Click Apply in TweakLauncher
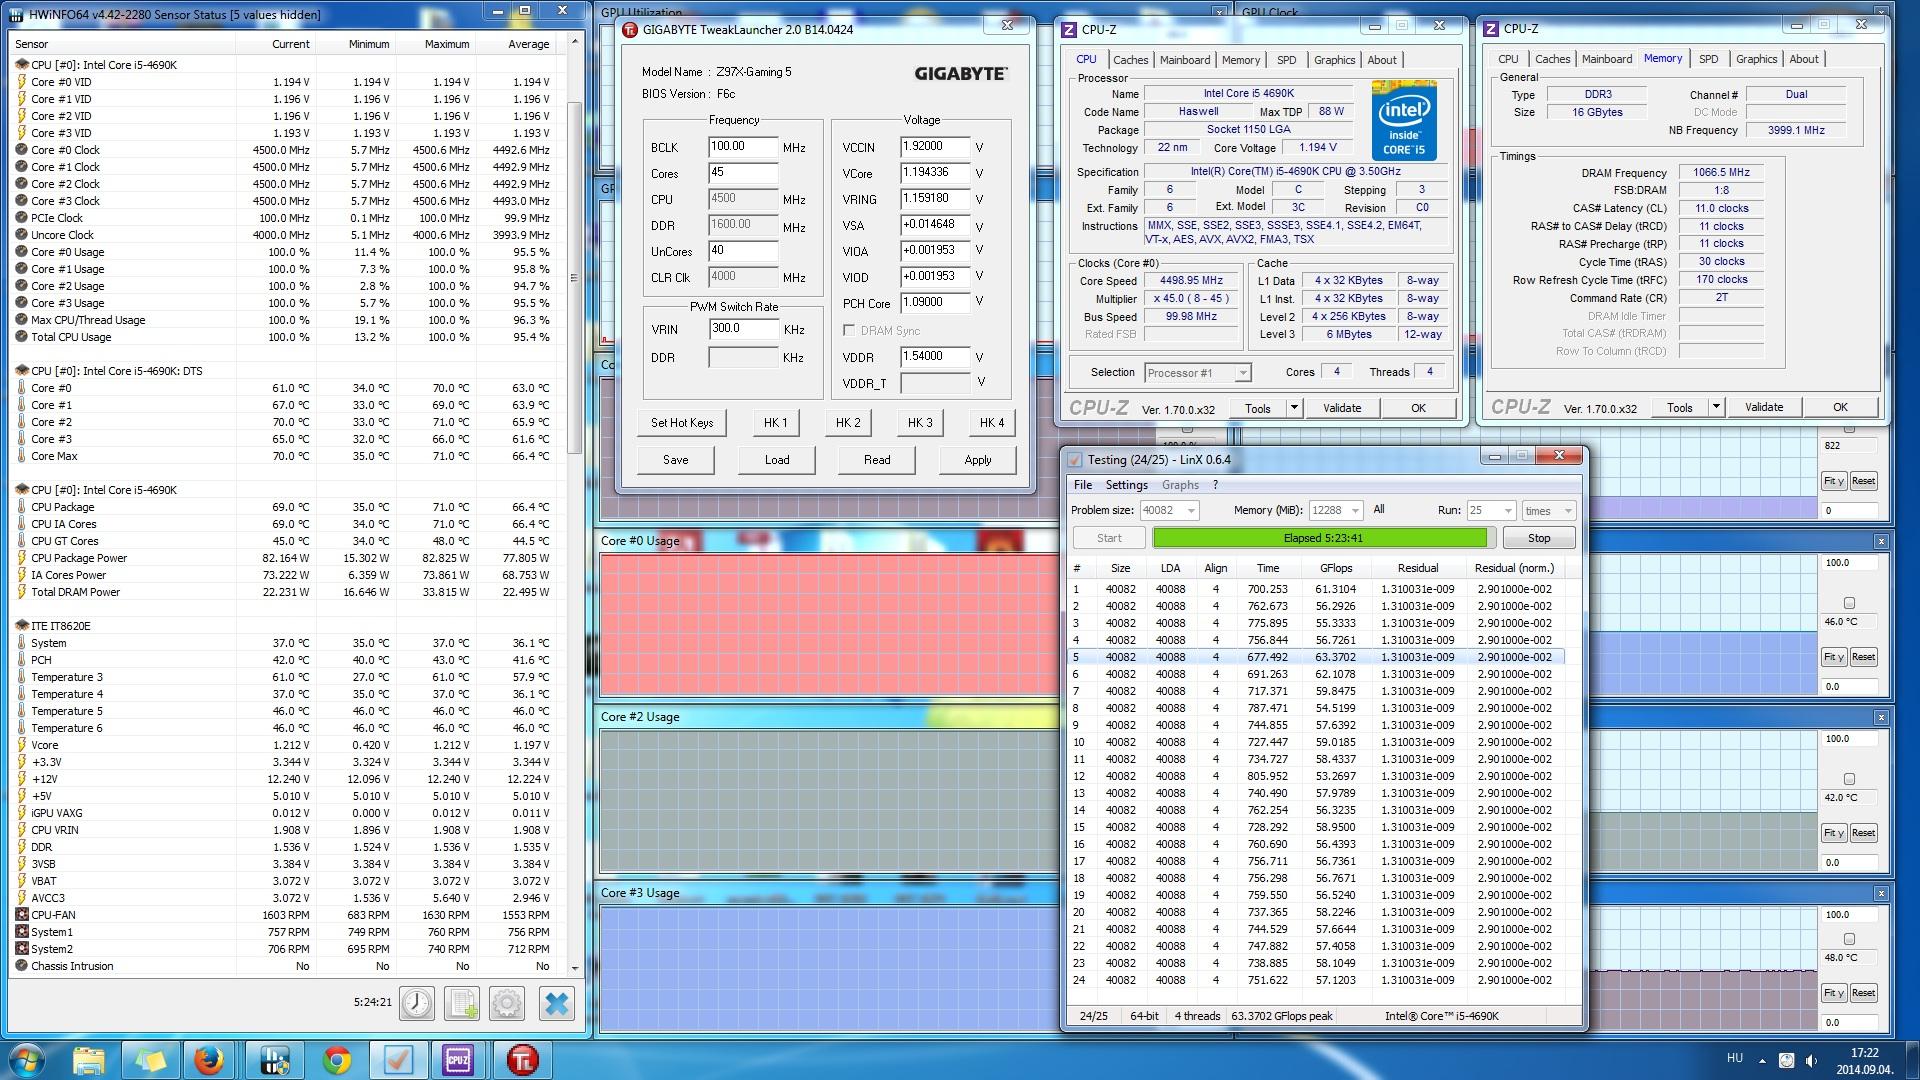 pos(977,460)
